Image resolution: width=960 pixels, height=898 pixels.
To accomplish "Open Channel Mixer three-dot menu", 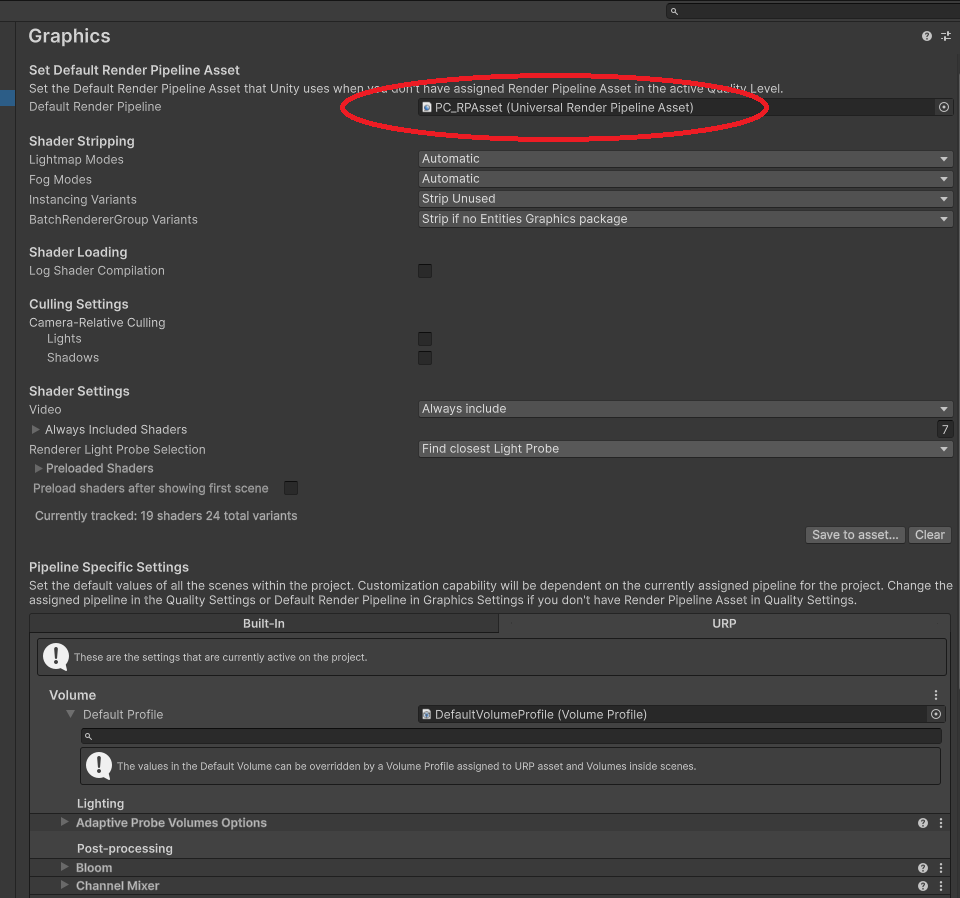I will pos(940,886).
